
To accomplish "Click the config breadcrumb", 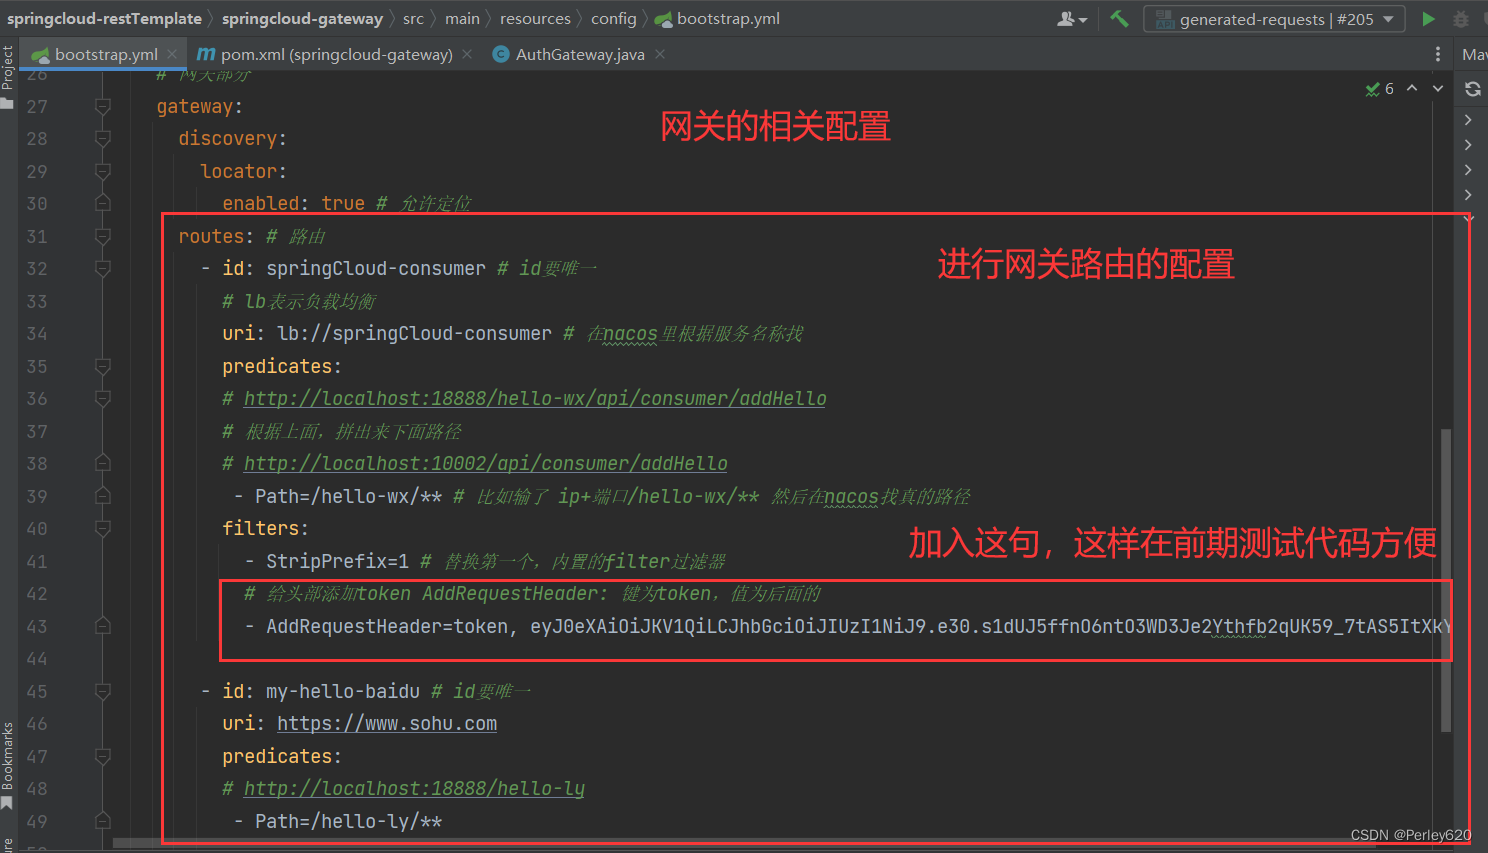I will coord(613,19).
